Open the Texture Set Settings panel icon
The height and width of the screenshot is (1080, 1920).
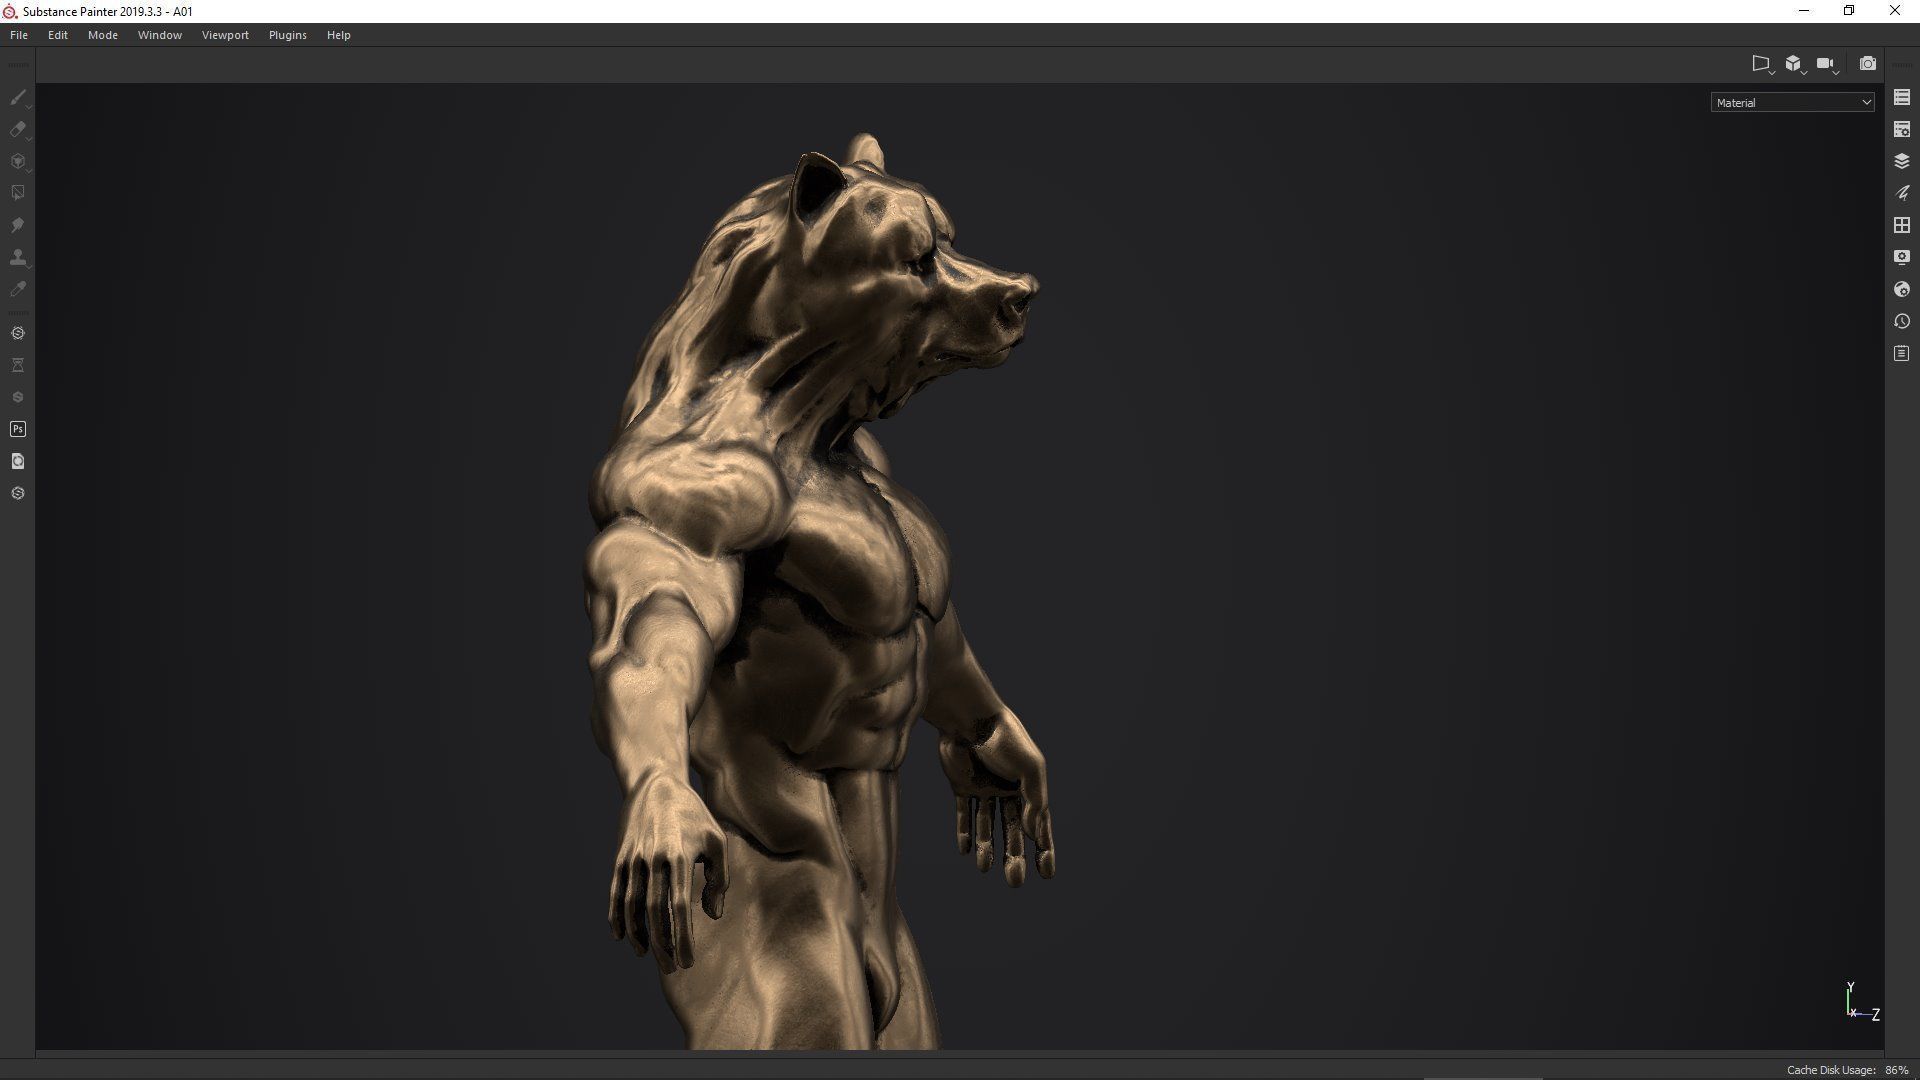(x=1902, y=129)
